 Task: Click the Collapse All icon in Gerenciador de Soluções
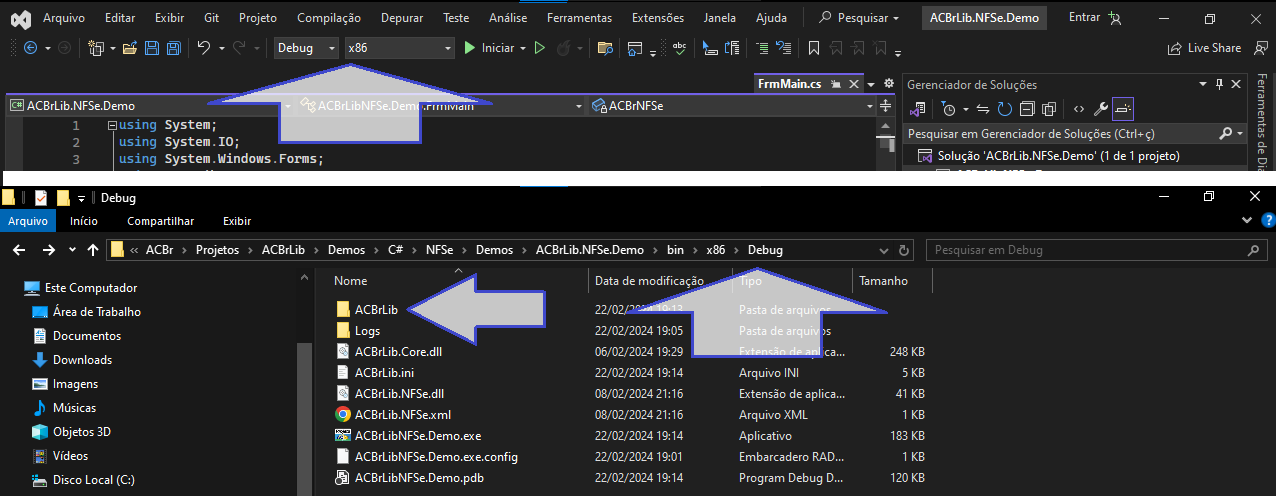coord(1026,109)
